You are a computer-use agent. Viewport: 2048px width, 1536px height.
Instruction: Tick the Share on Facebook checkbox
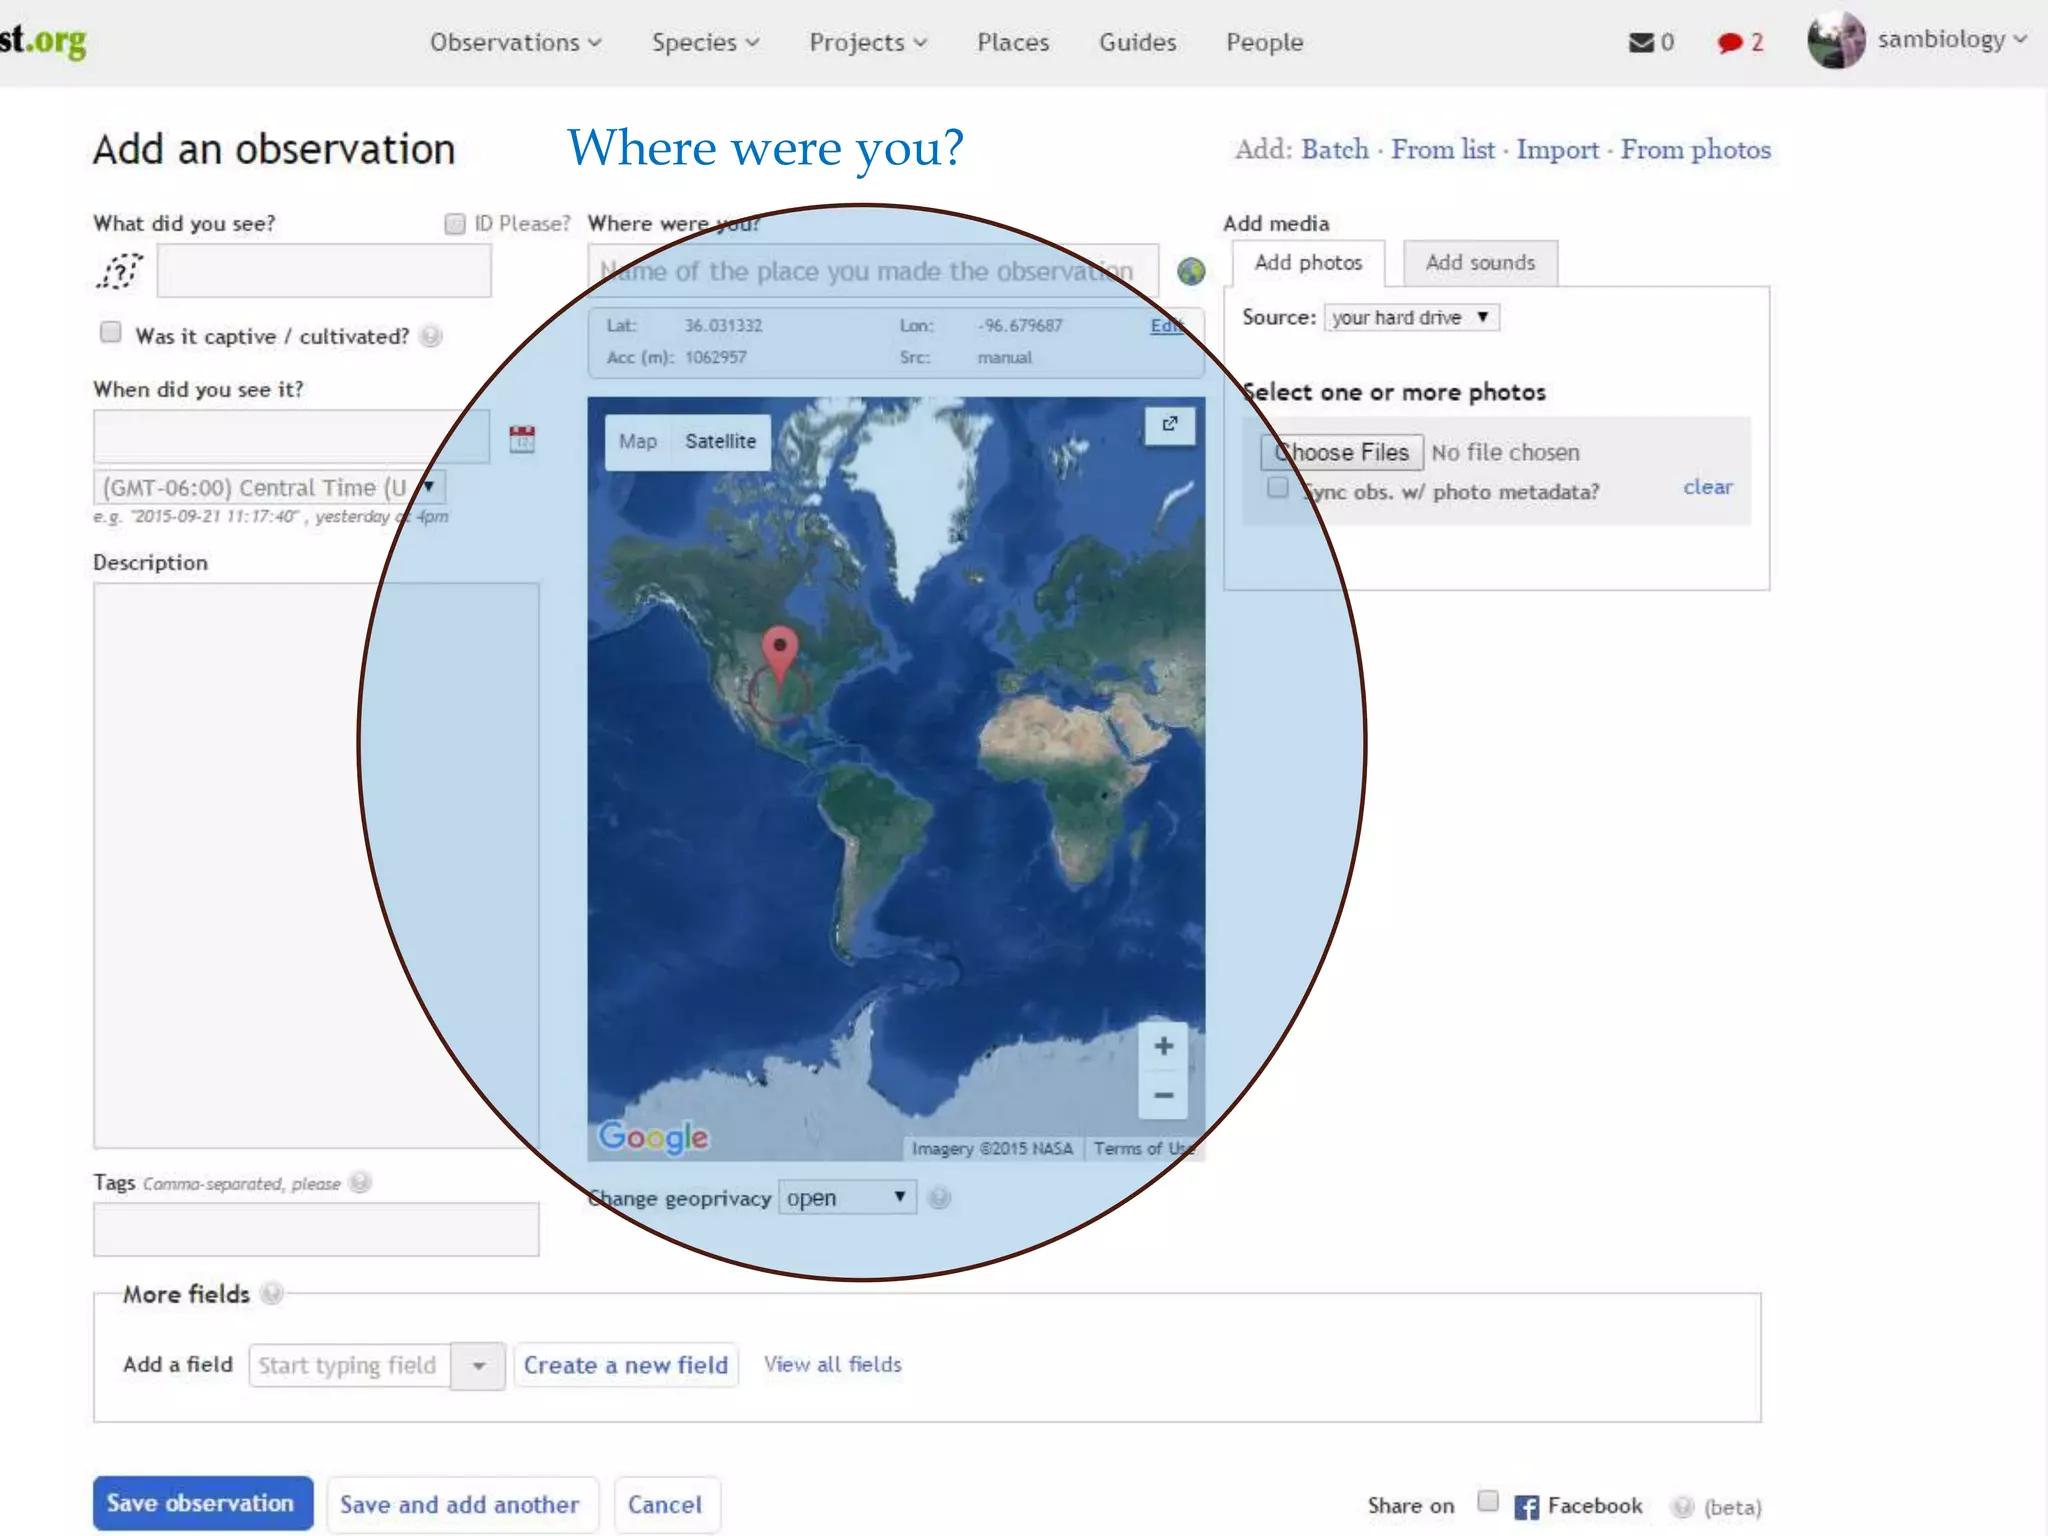[x=1488, y=1501]
